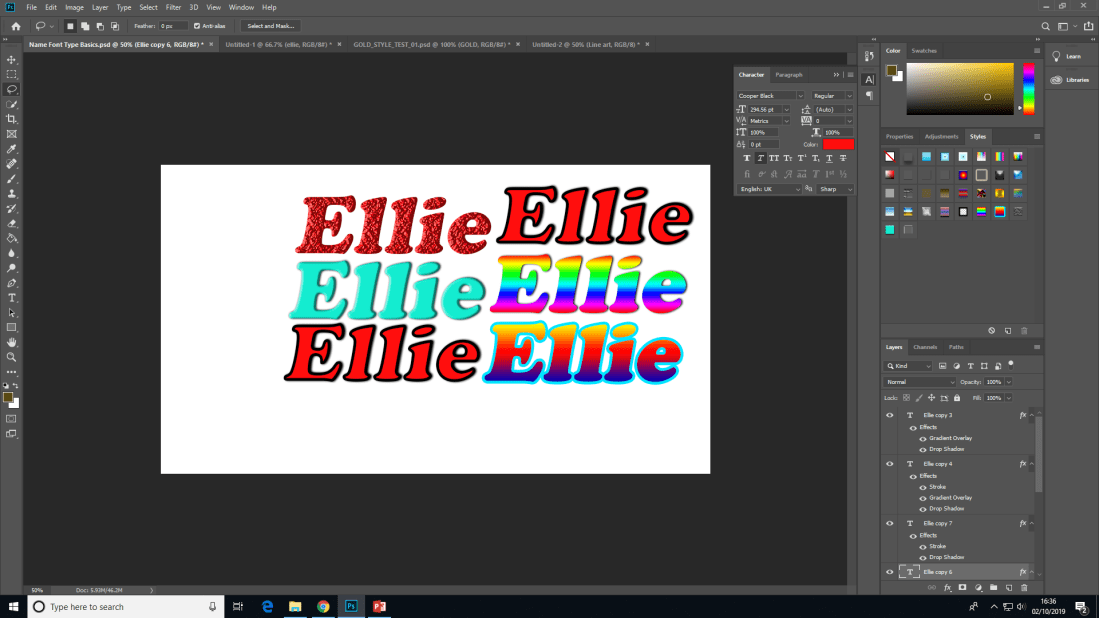
Task: Toggle visibility of Ellie copy 7 layer
Action: click(x=890, y=523)
